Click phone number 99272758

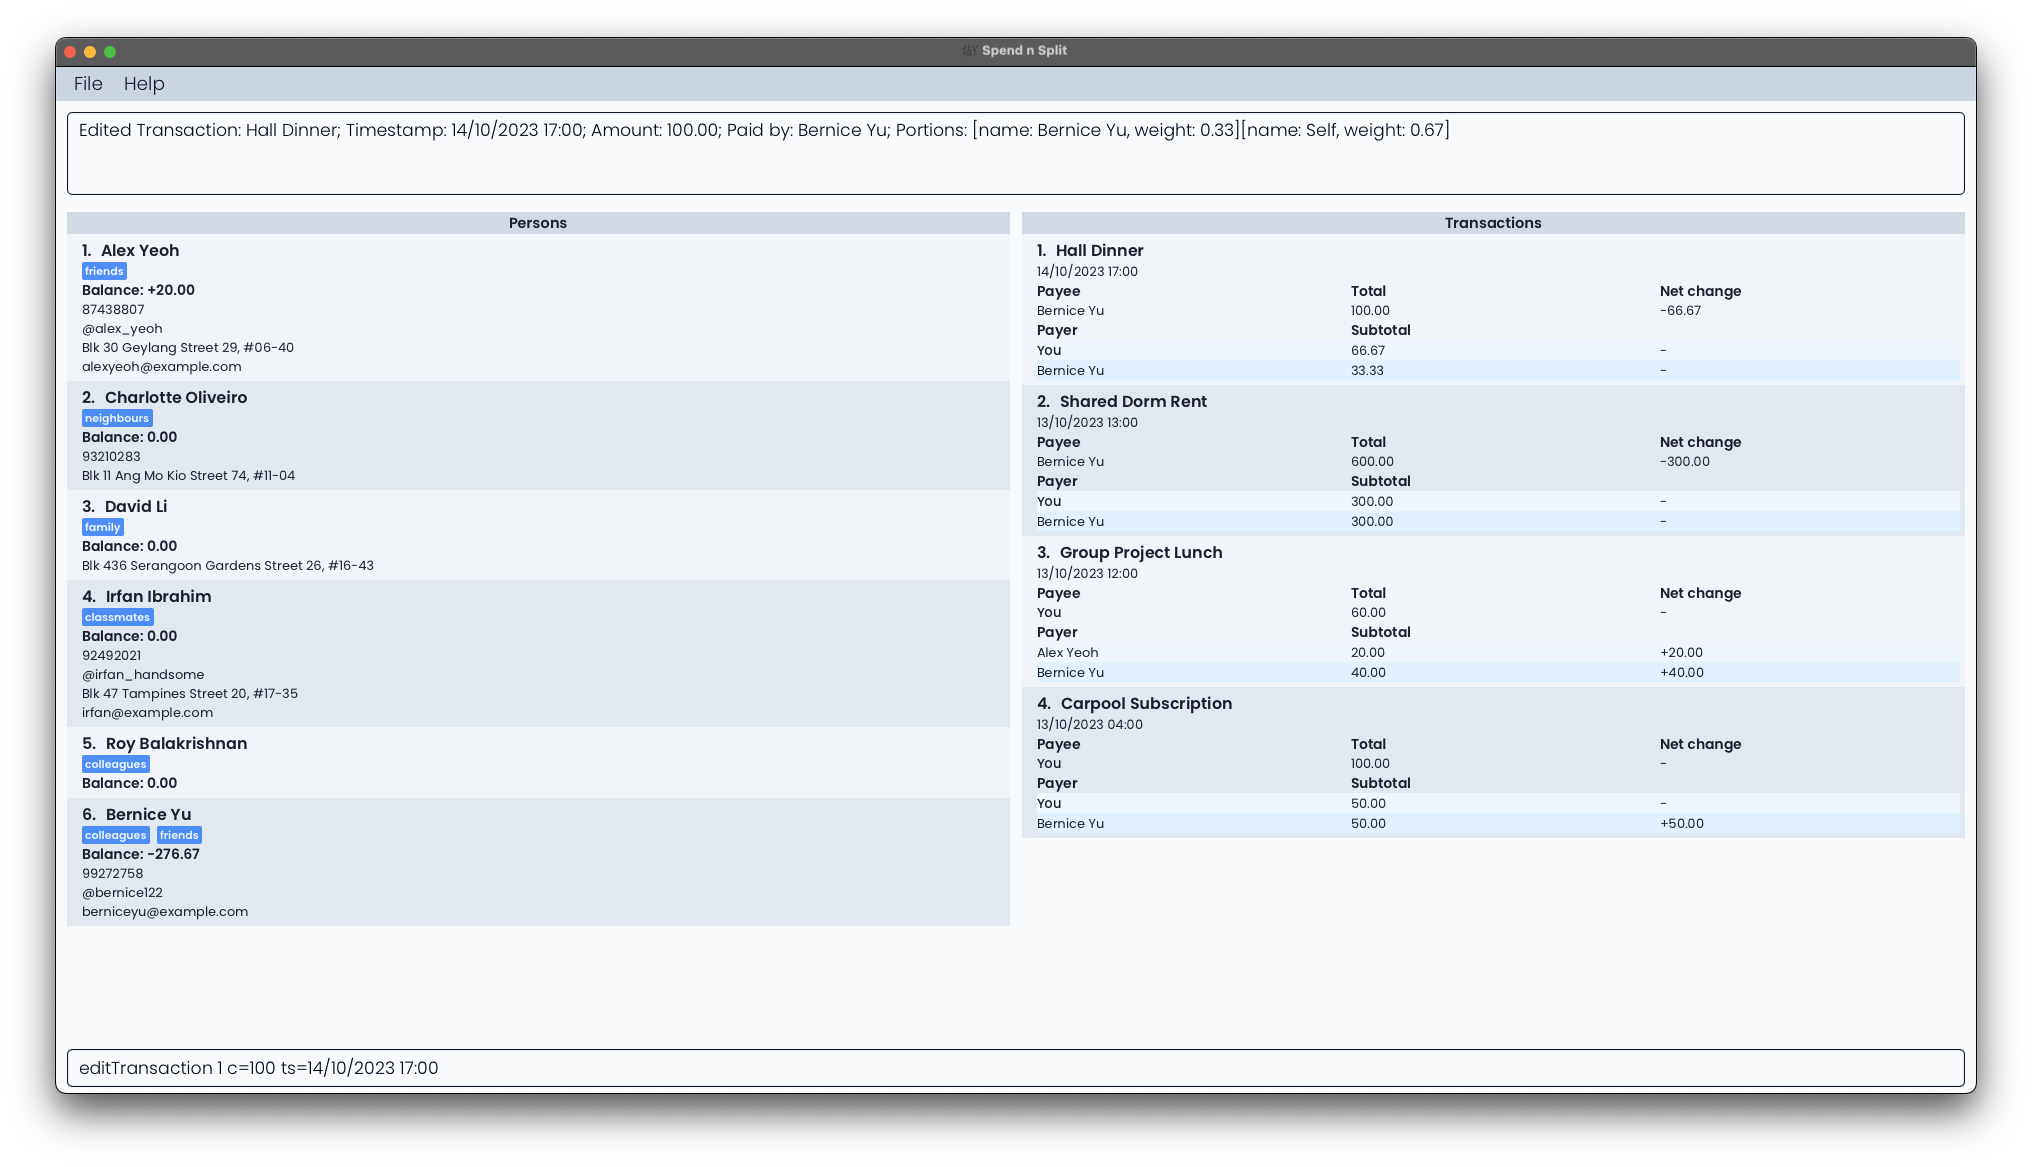[x=113, y=874]
